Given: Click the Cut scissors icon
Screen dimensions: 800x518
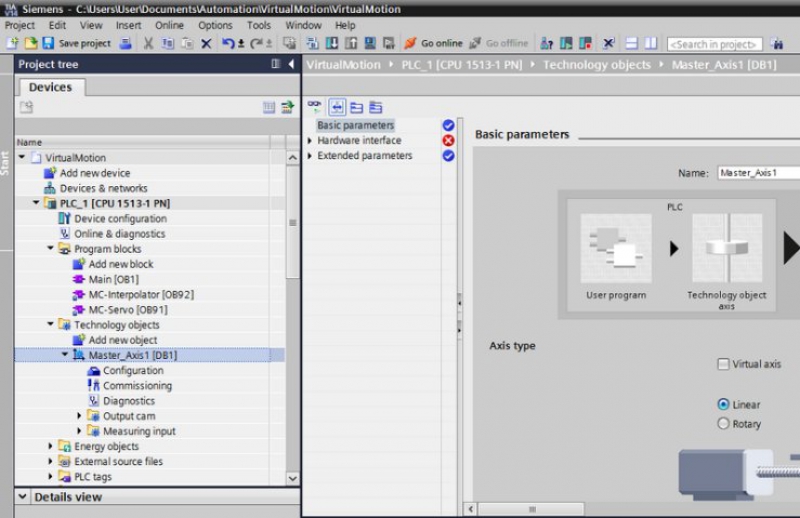Looking at the screenshot, I should click(148, 43).
